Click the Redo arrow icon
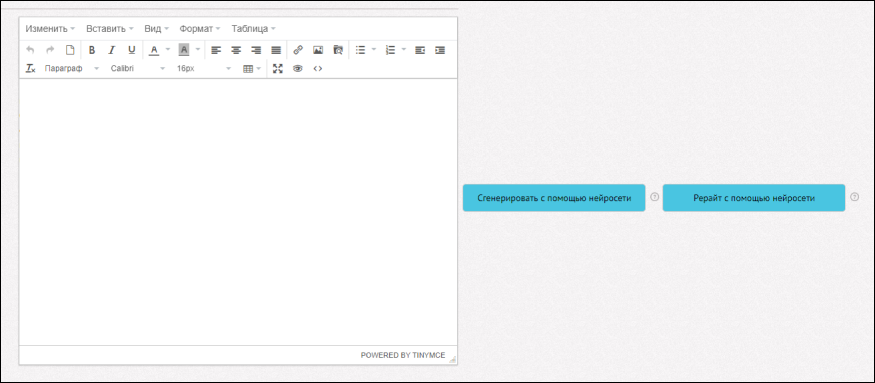 pos(50,50)
